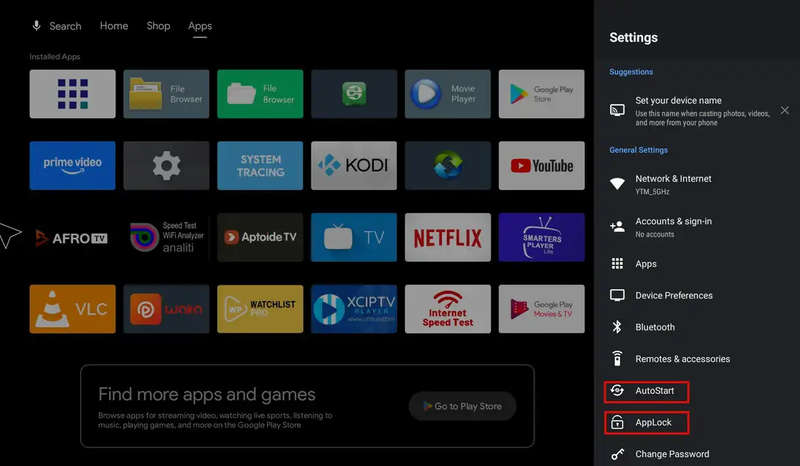
Task: Open the VLC media player app
Action: tap(72, 309)
